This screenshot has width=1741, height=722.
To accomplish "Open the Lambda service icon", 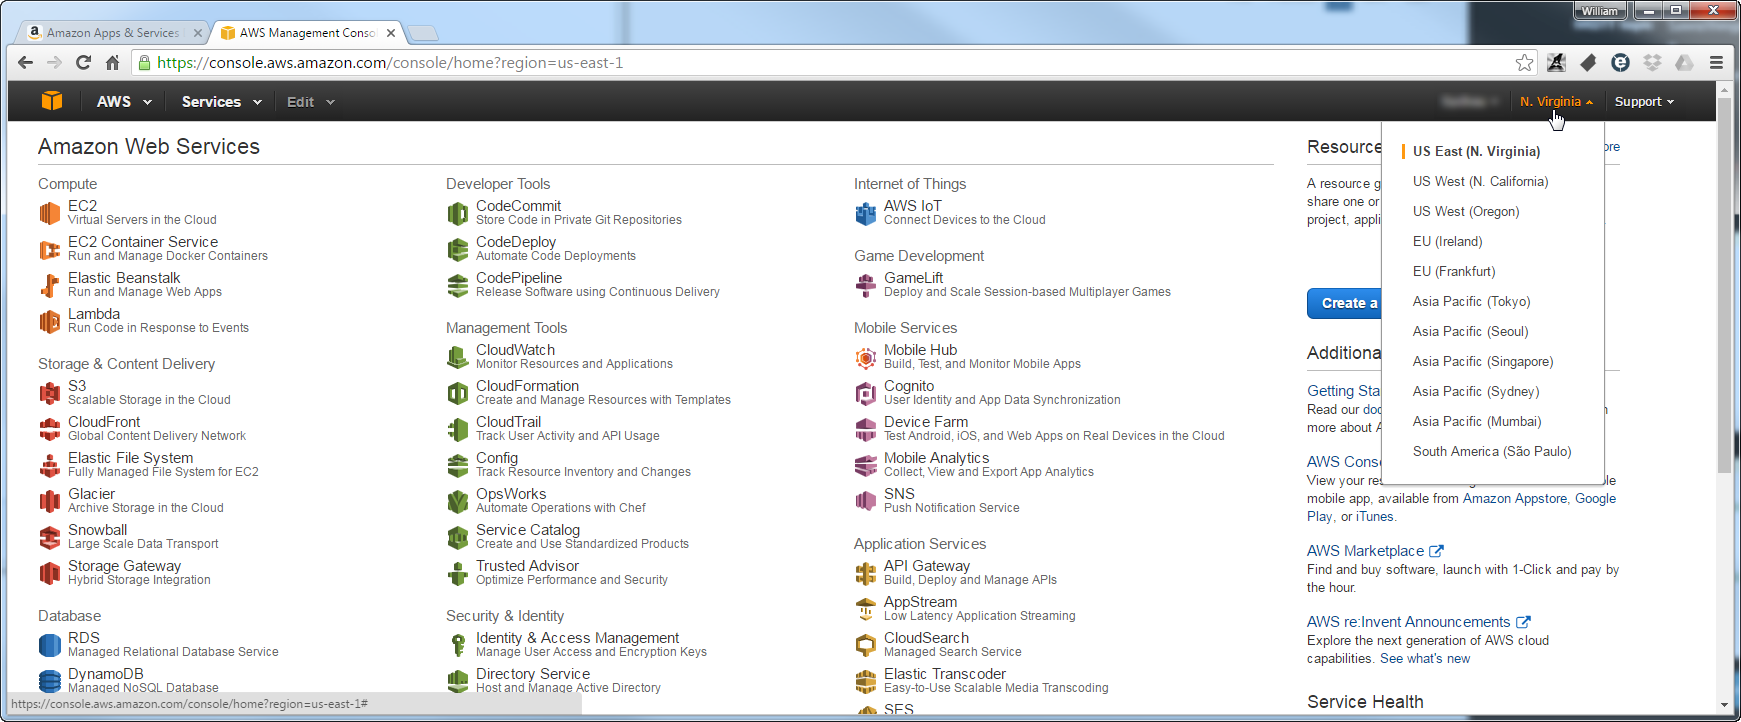I will tap(49, 321).
